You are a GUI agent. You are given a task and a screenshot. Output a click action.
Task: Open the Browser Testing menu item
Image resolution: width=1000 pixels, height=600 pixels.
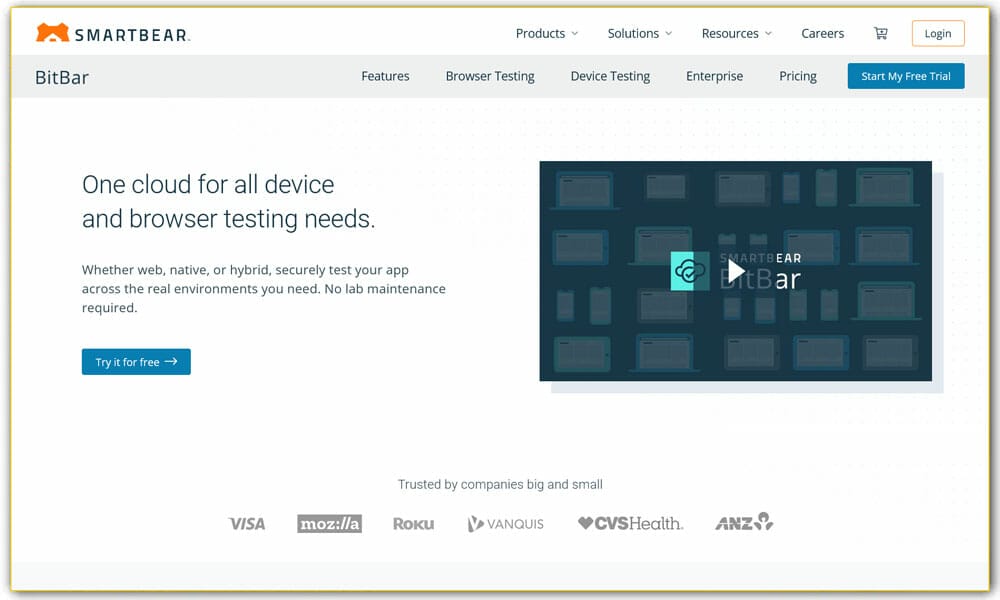[490, 76]
